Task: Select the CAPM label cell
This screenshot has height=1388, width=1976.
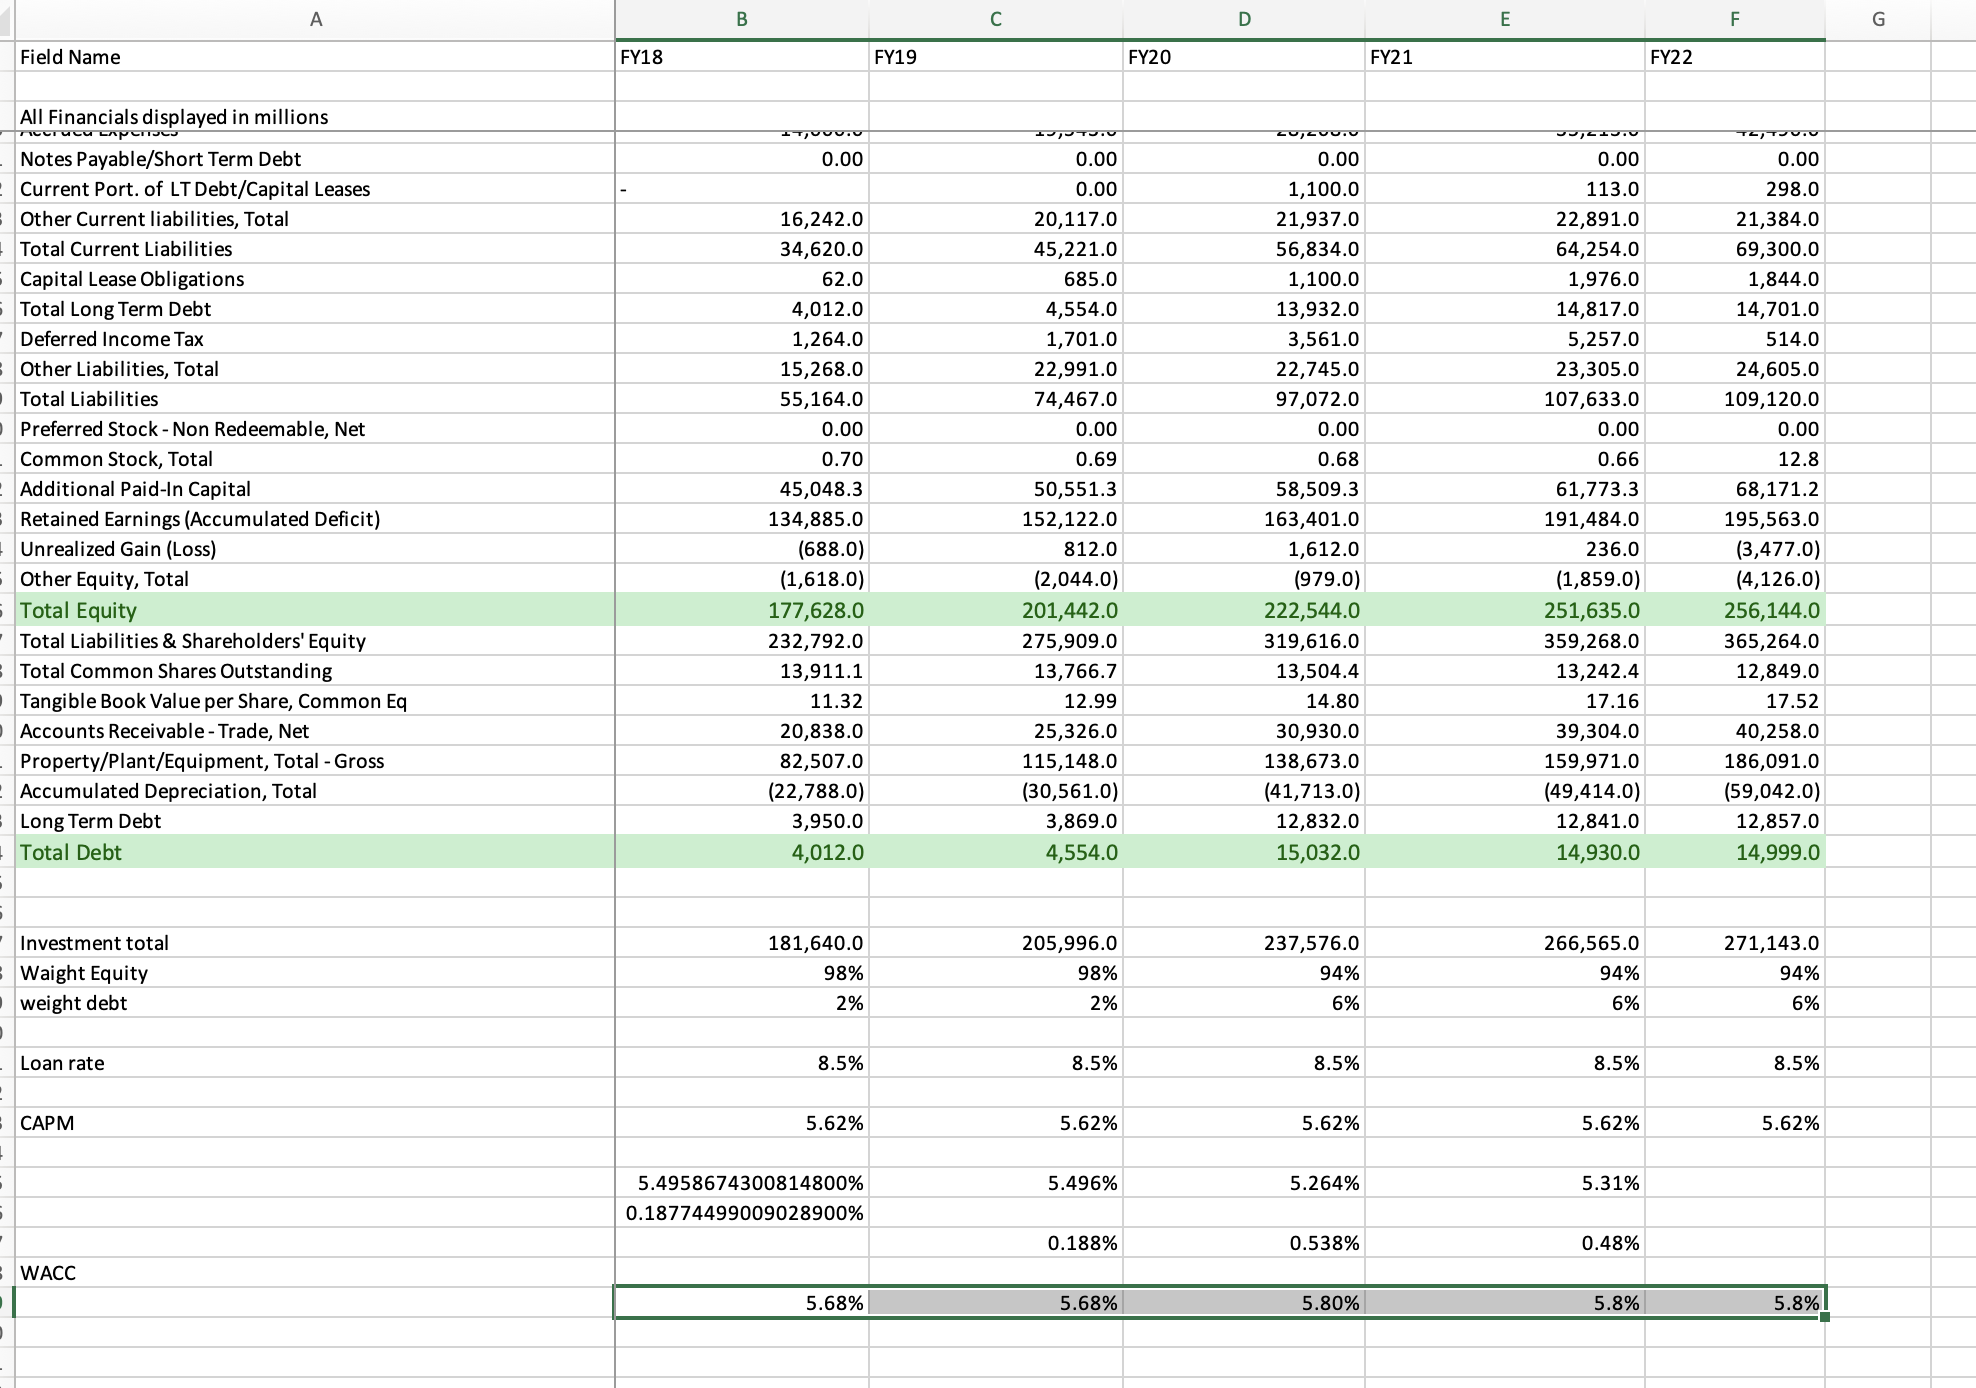Action: (49, 1123)
